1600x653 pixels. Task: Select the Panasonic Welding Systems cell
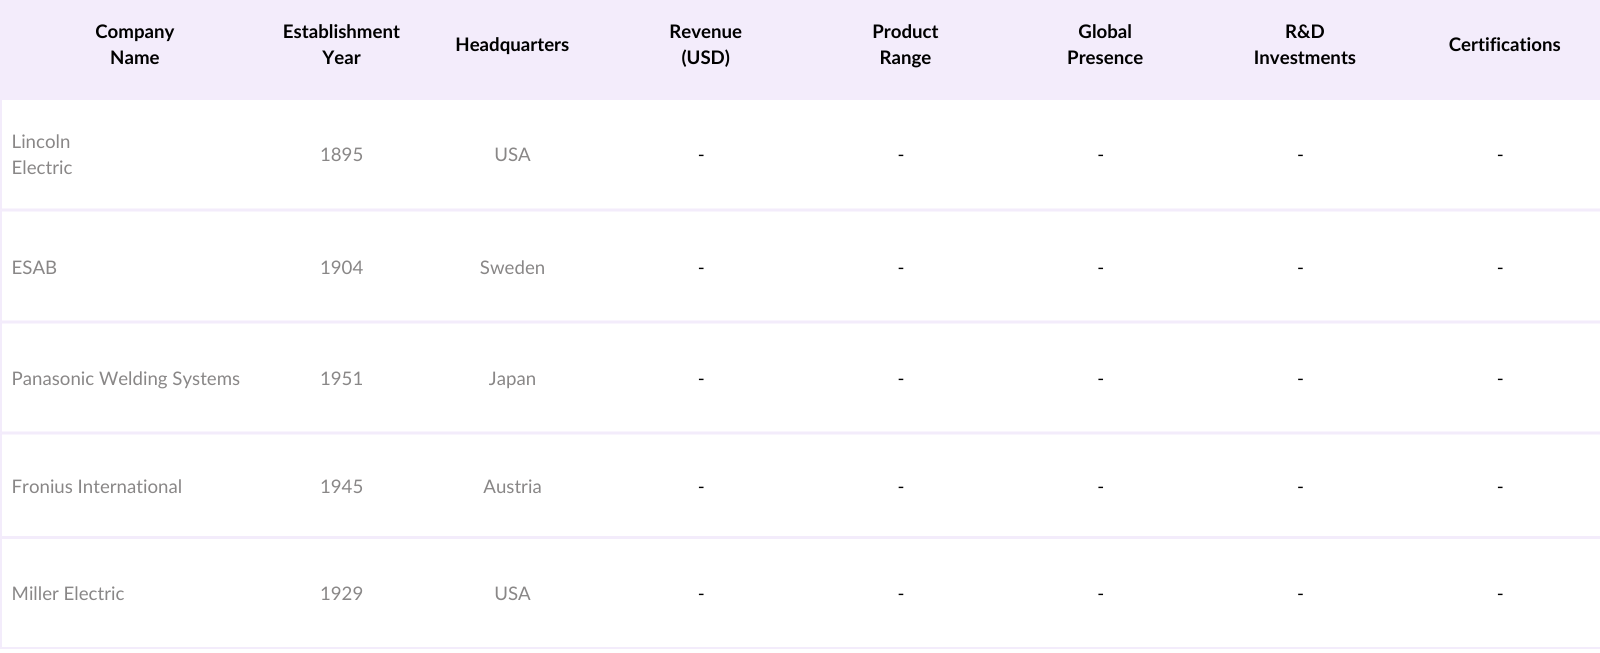126,379
